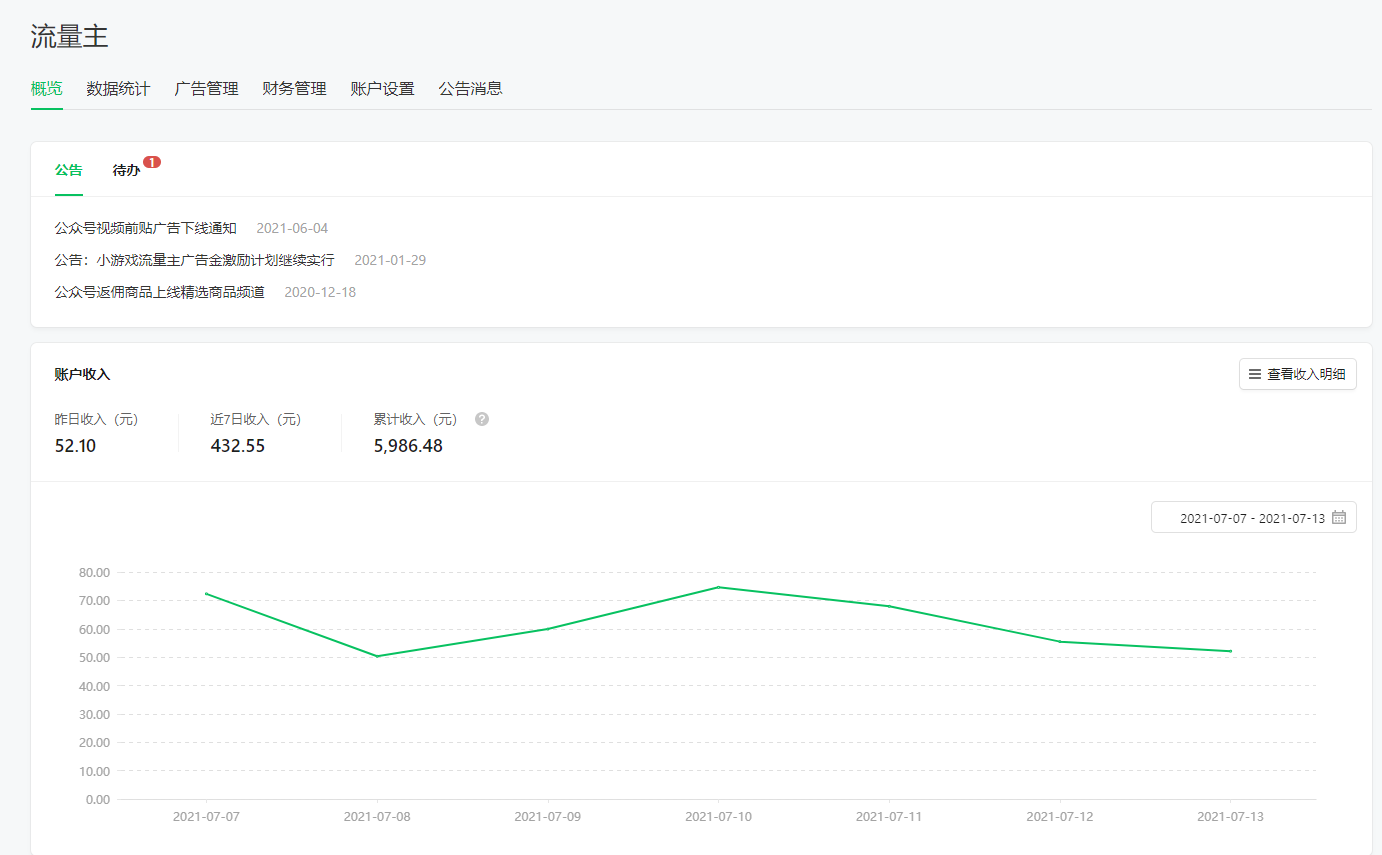The width and height of the screenshot is (1382, 855).
Task: Click the chart line point at 2021-07-08
Action: tap(377, 656)
